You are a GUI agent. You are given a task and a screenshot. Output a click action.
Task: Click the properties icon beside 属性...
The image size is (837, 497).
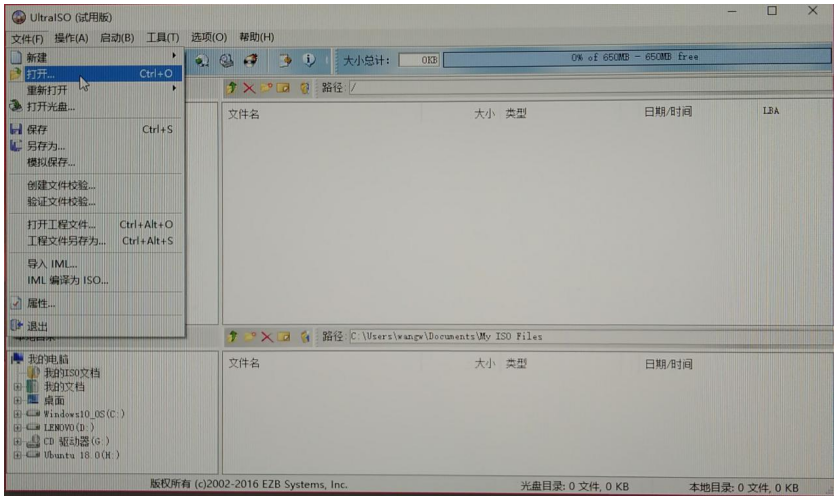[x=16, y=303]
